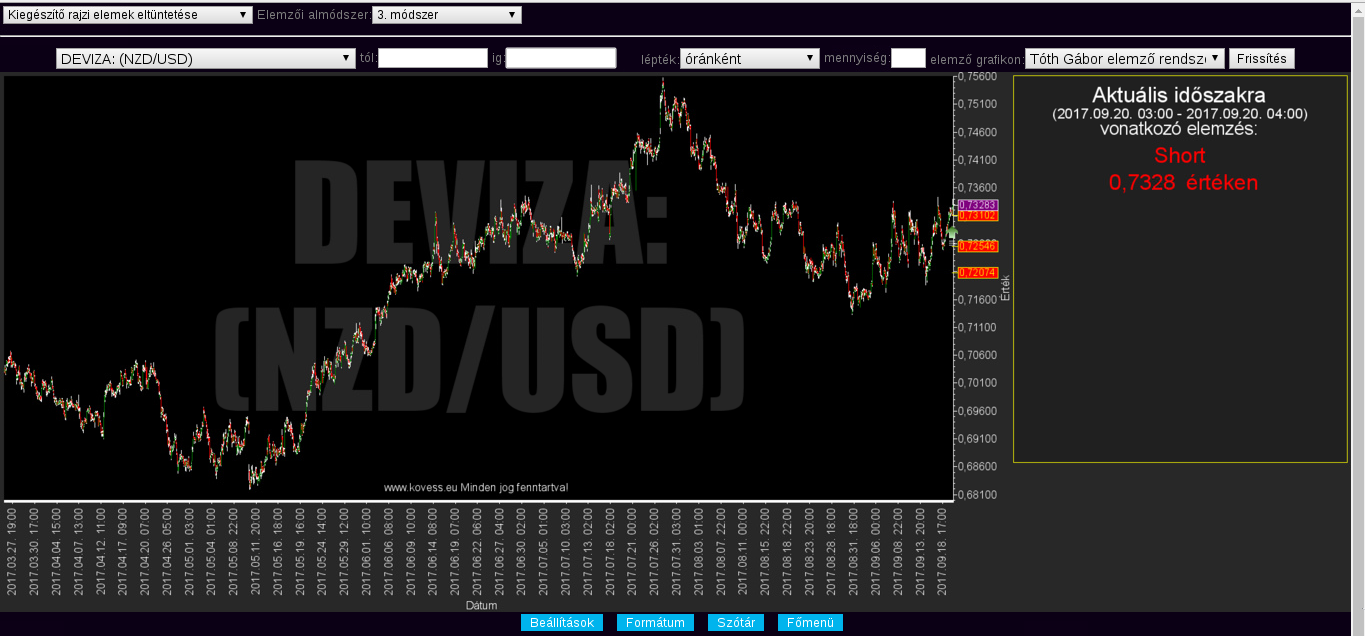Click the red 'Short' analysis signal text

tap(1179, 156)
